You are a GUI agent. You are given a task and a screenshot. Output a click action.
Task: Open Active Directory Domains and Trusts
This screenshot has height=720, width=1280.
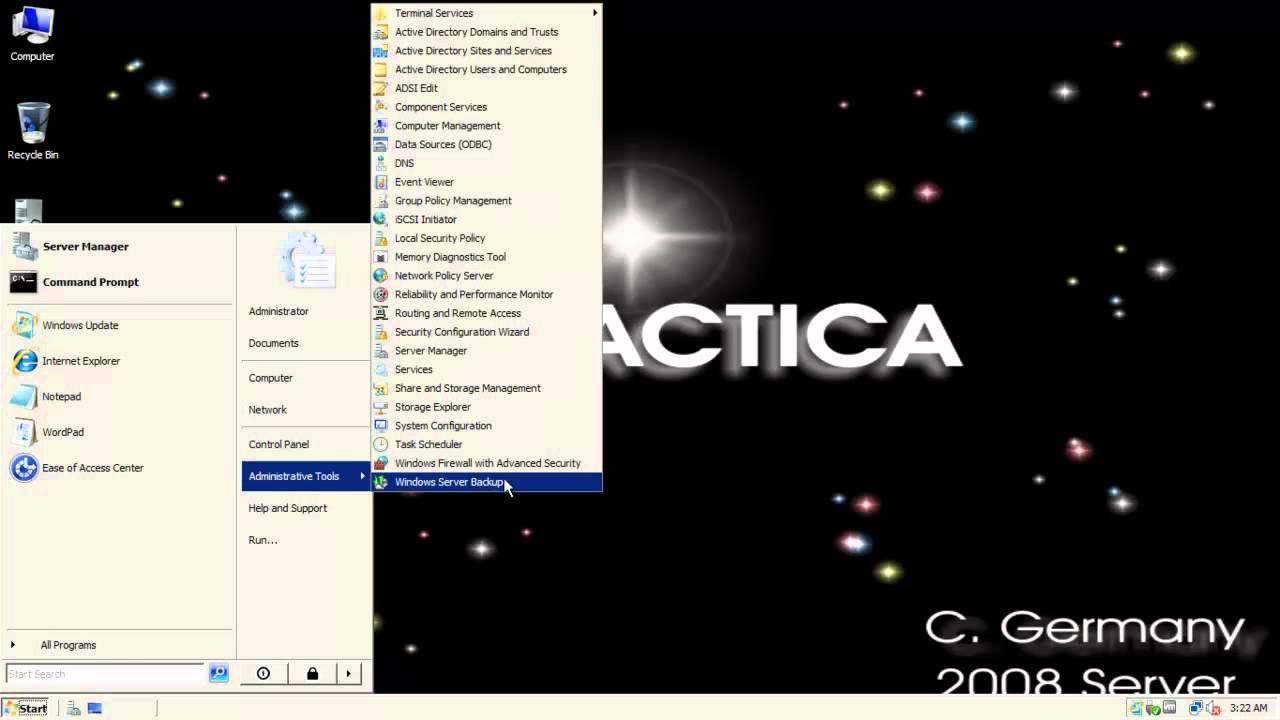click(x=487, y=32)
